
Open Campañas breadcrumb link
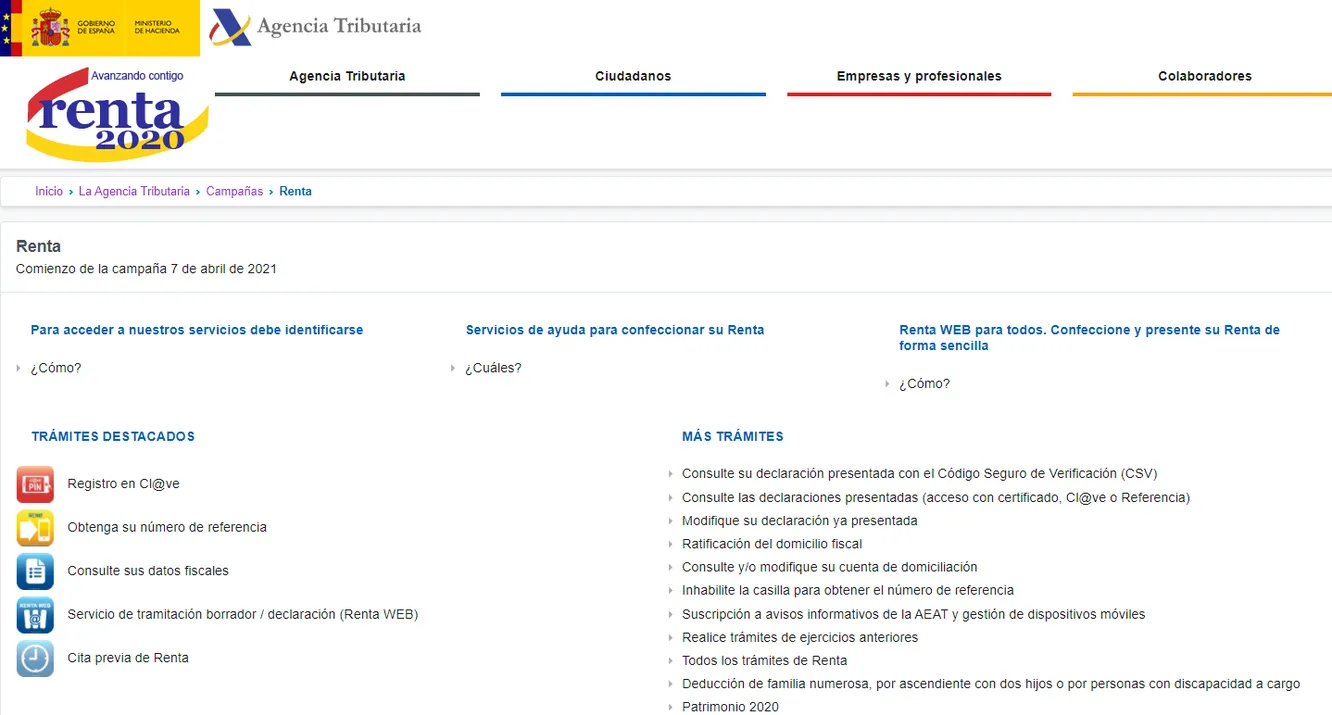234,192
